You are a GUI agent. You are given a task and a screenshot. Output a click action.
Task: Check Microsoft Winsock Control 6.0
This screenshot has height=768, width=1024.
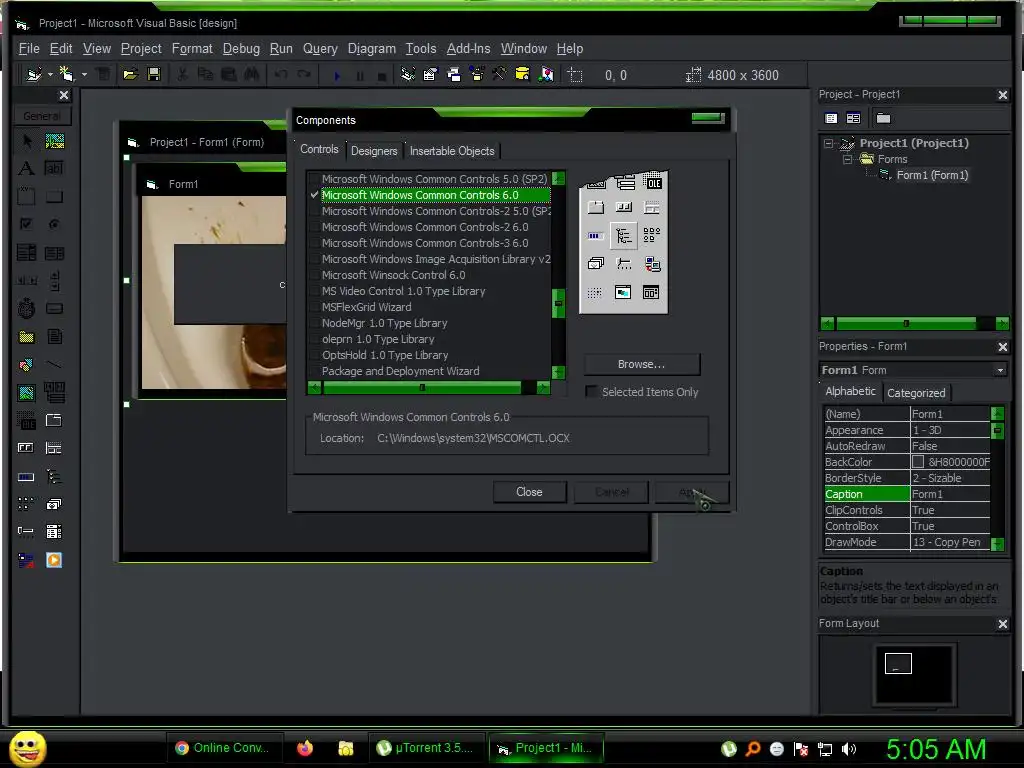click(315, 275)
